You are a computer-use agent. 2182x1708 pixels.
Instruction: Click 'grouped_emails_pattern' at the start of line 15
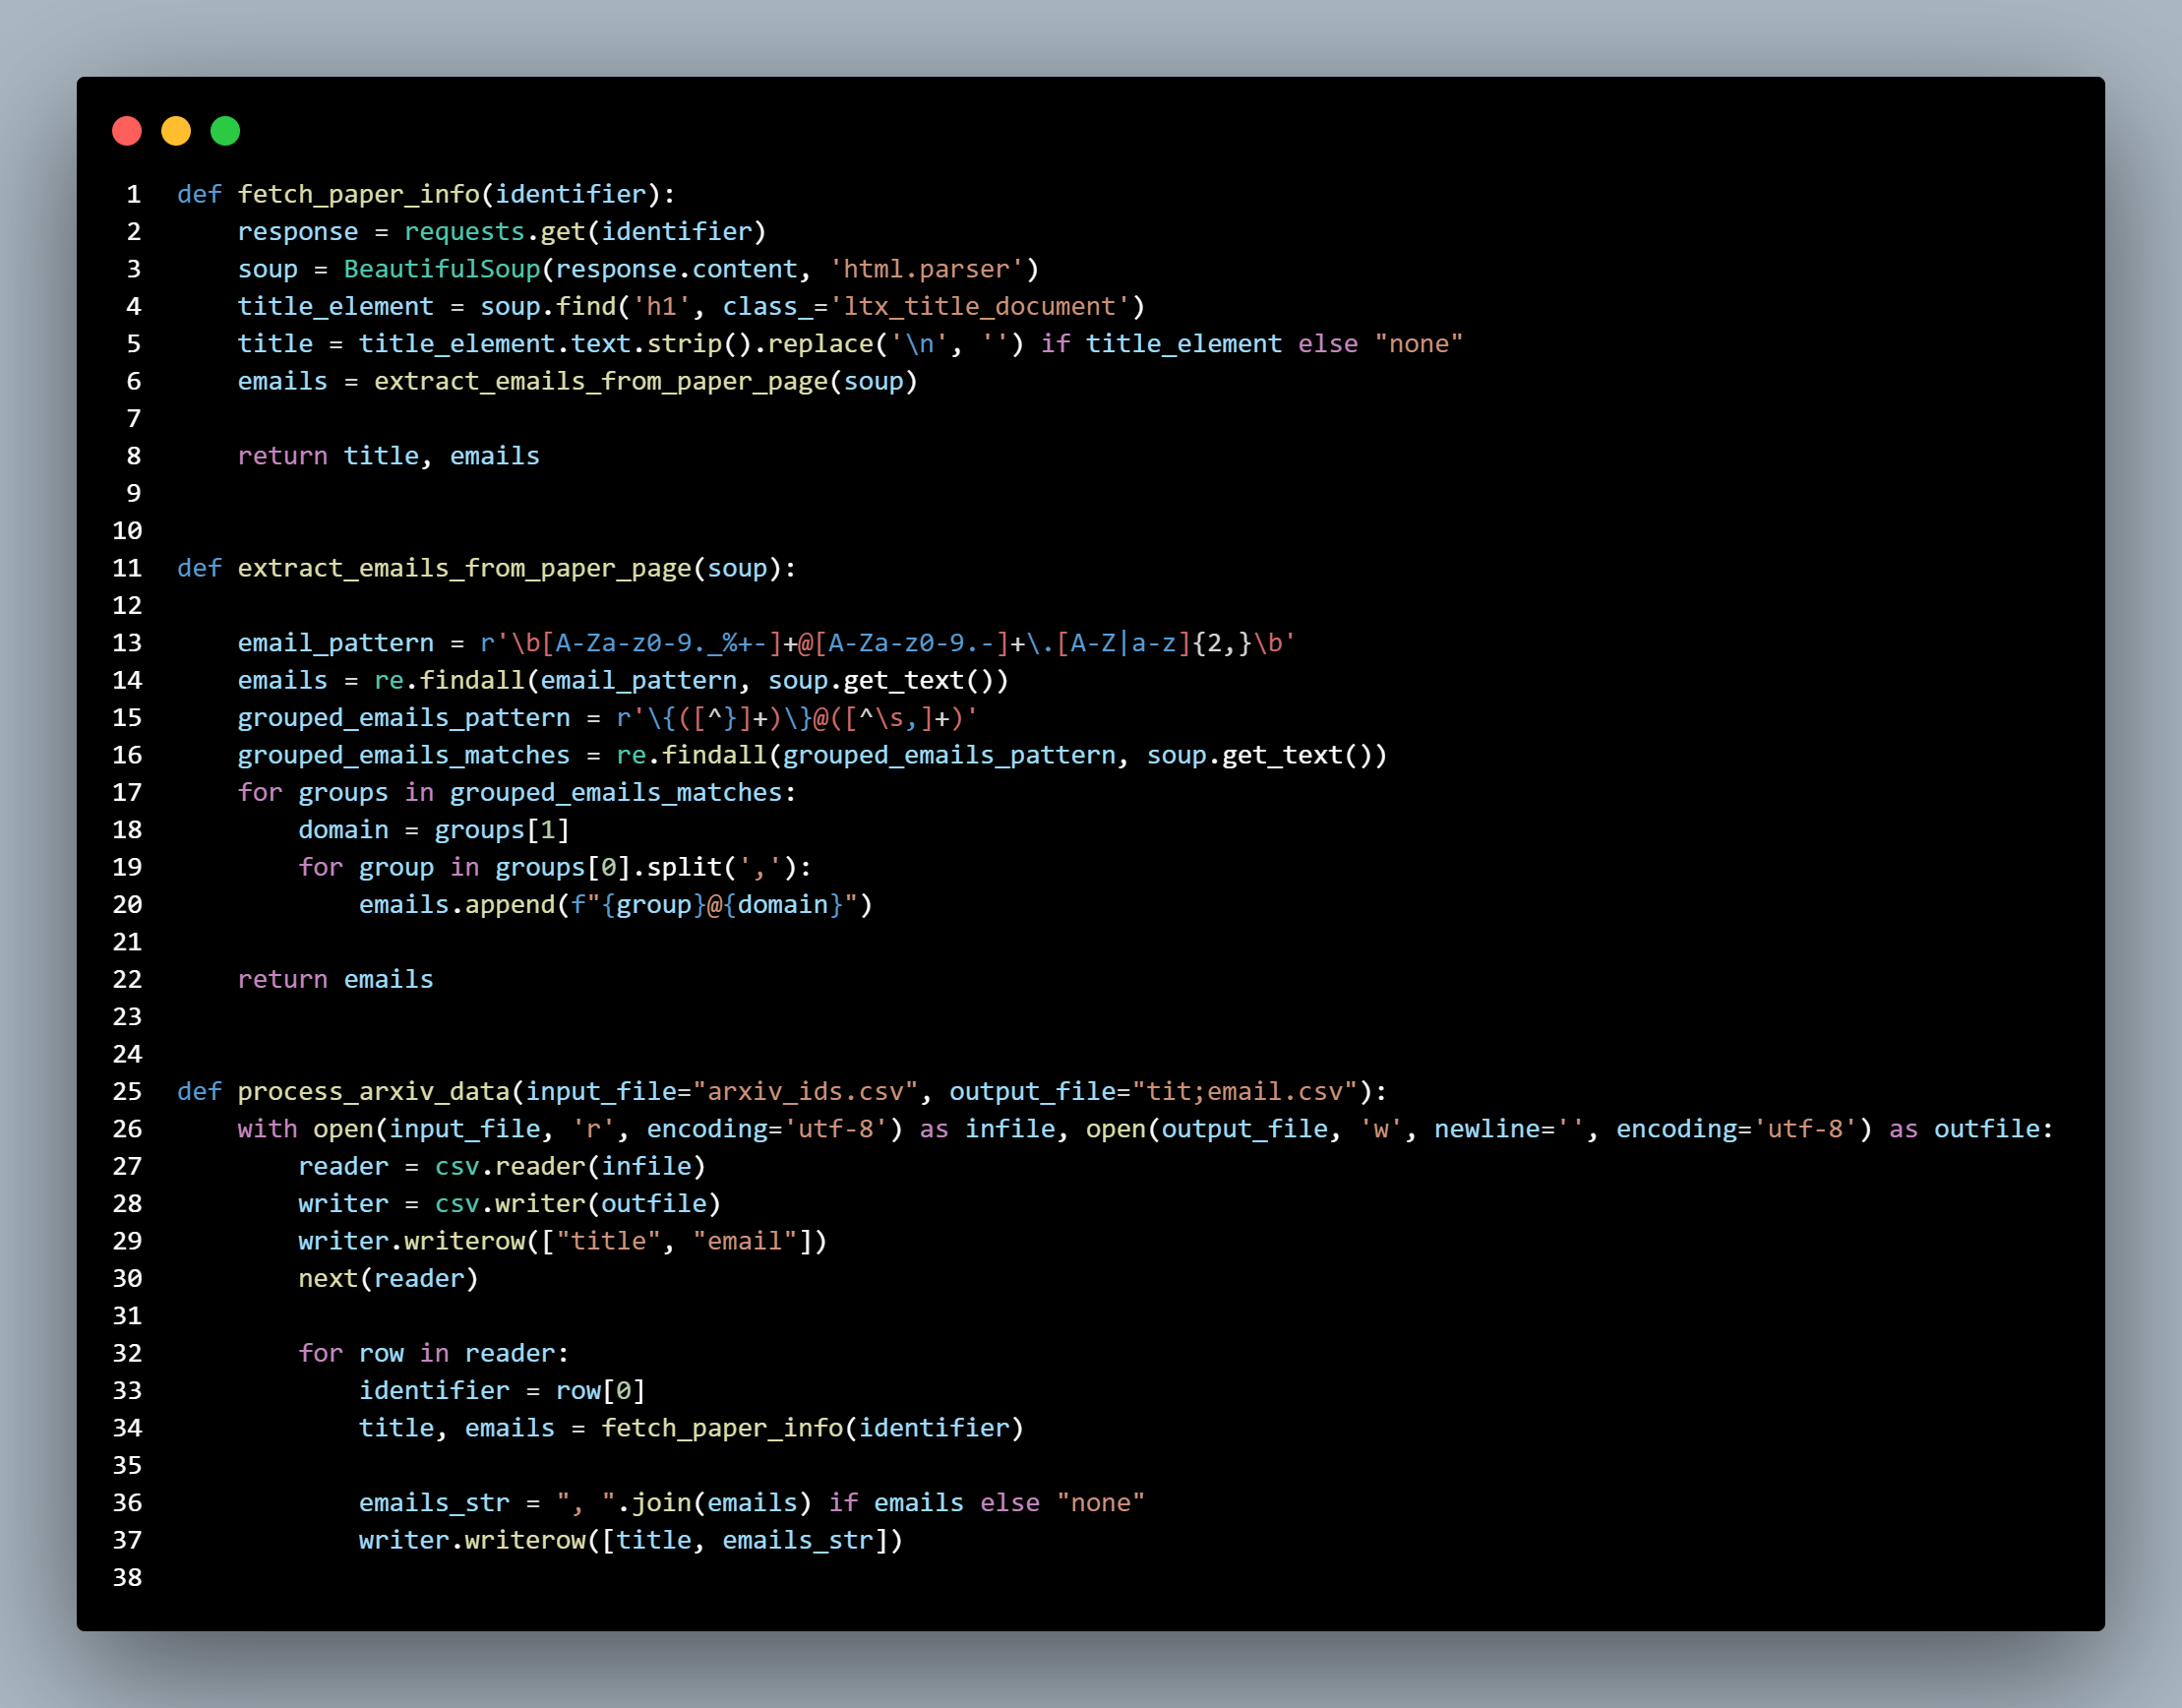tap(404, 718)
